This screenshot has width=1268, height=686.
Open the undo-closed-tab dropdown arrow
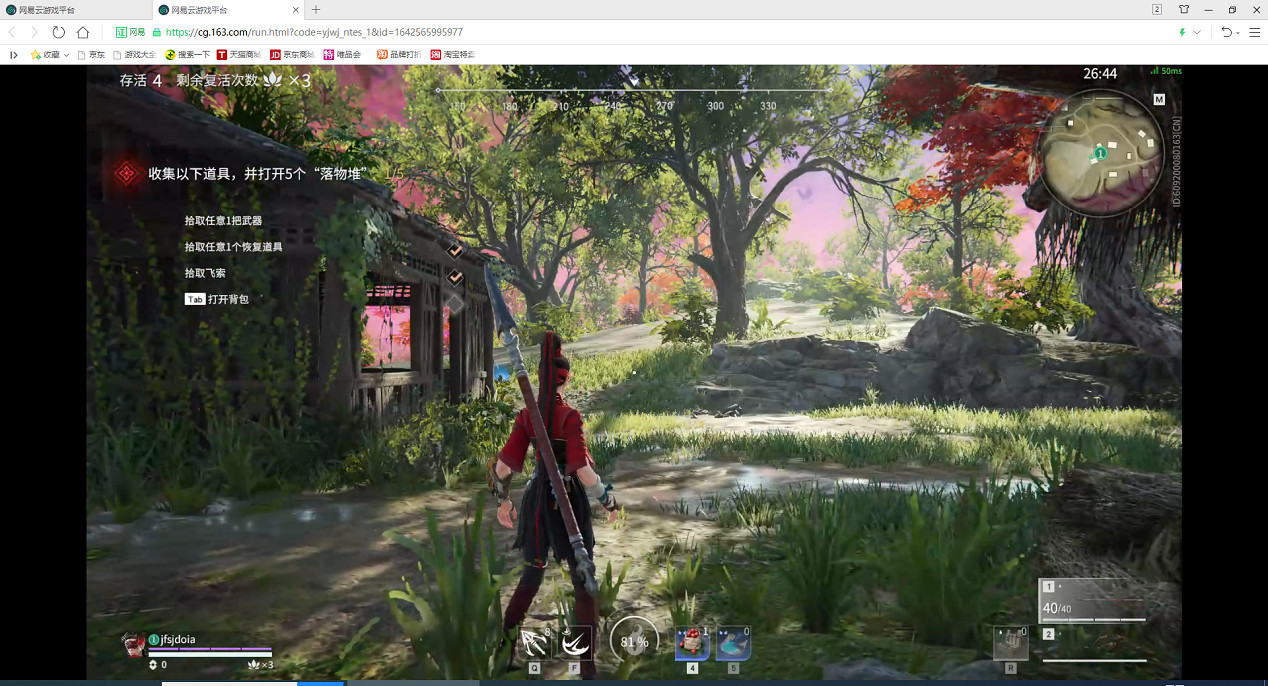(x=1238, y=32)
